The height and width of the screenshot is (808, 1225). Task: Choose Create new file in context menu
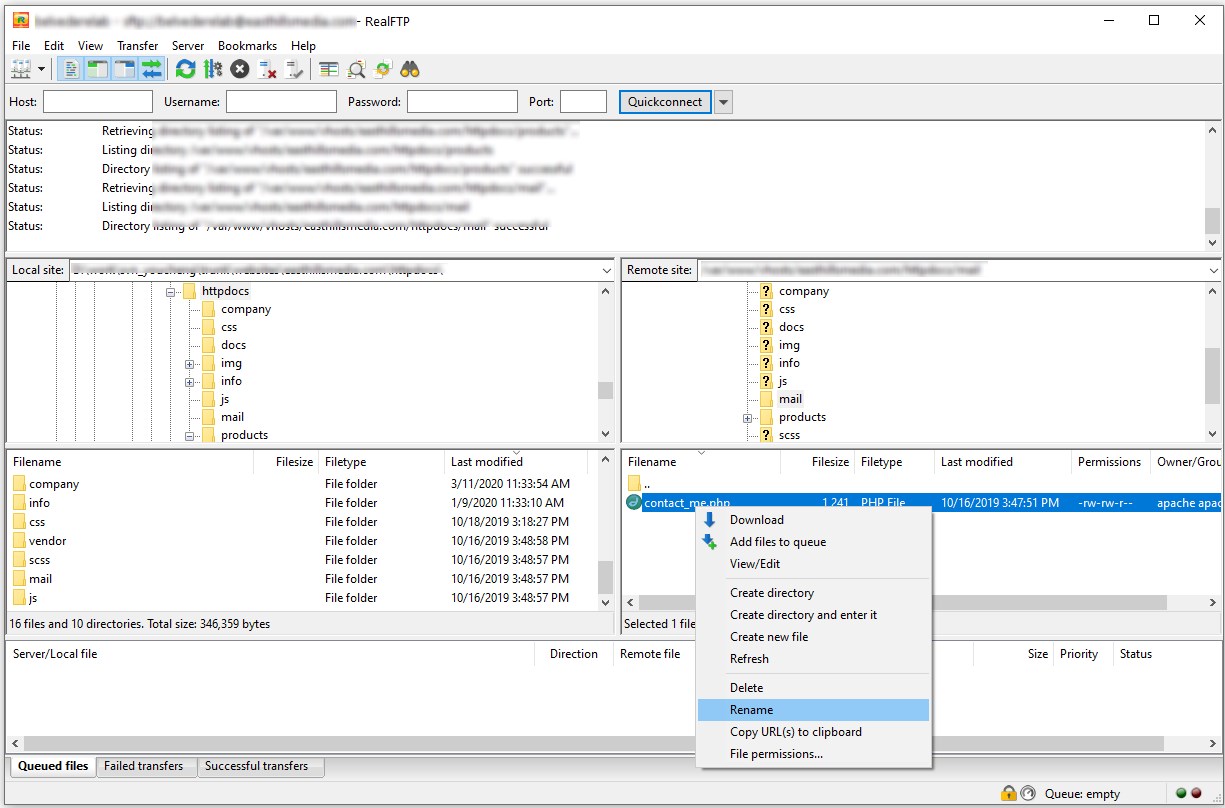point(813,637)
